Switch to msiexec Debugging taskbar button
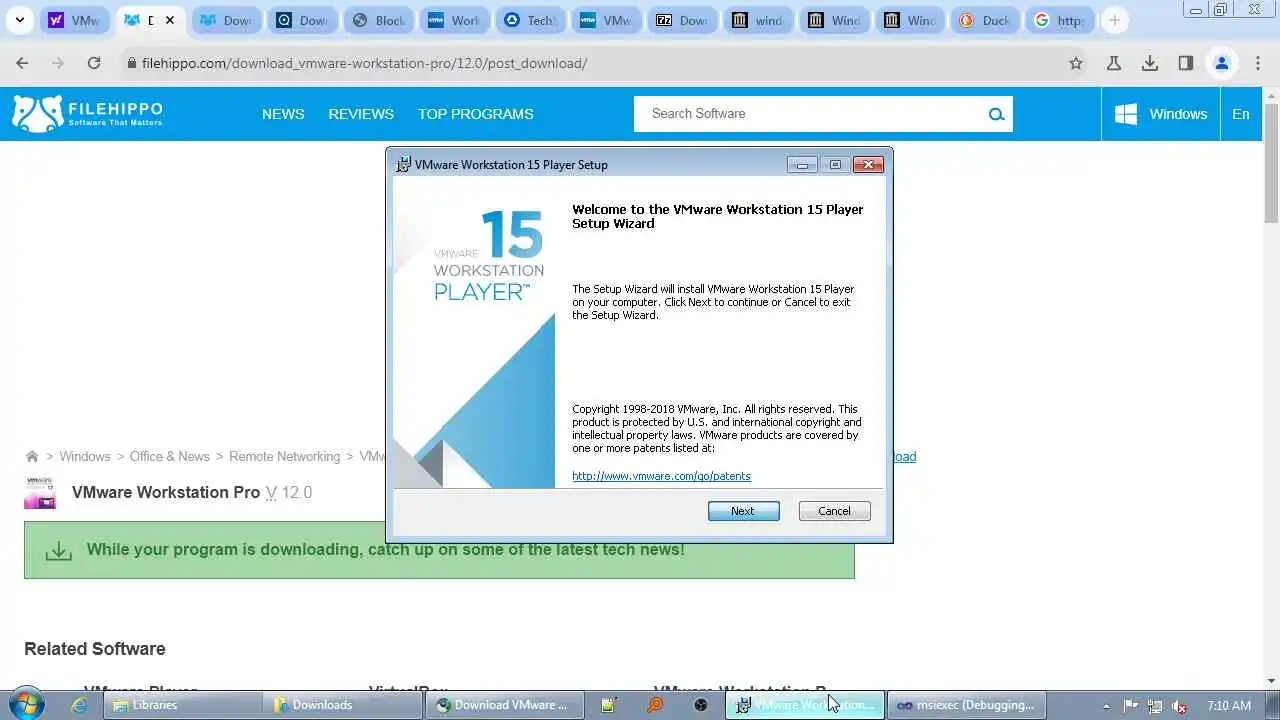Screen dimensions: 1280x720 [966, 705]
